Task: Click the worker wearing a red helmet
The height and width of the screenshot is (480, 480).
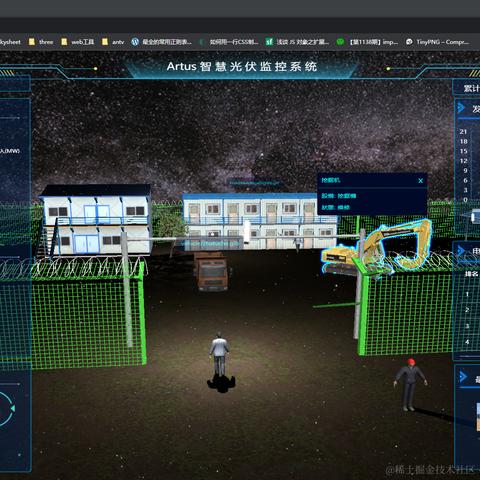Action: 410,384
